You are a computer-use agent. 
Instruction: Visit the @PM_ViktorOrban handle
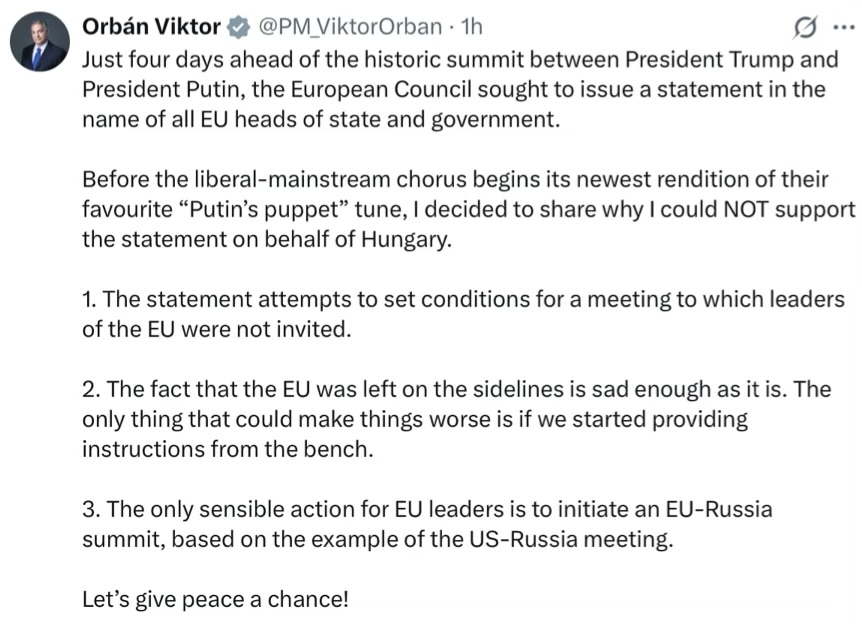tap(350, 27)
